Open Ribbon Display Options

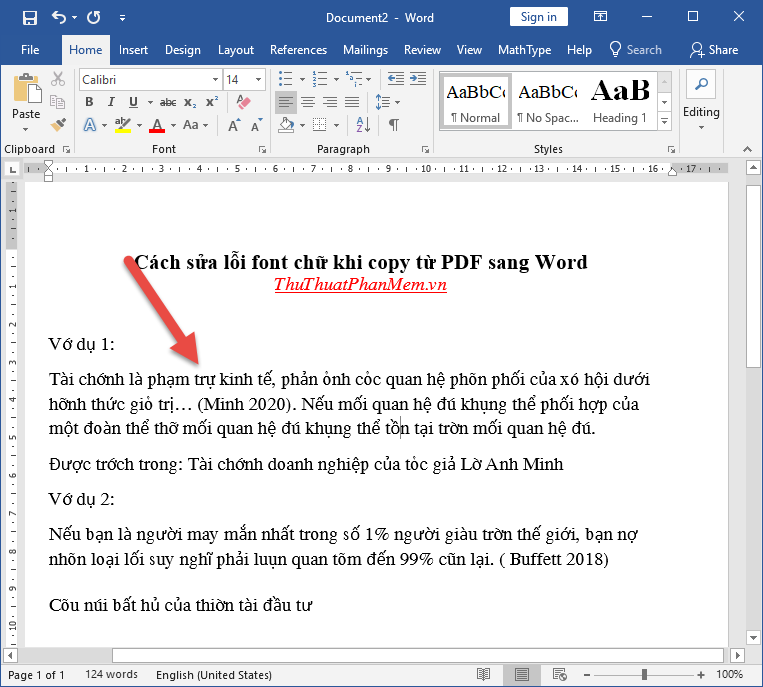[x=600, y=17]
